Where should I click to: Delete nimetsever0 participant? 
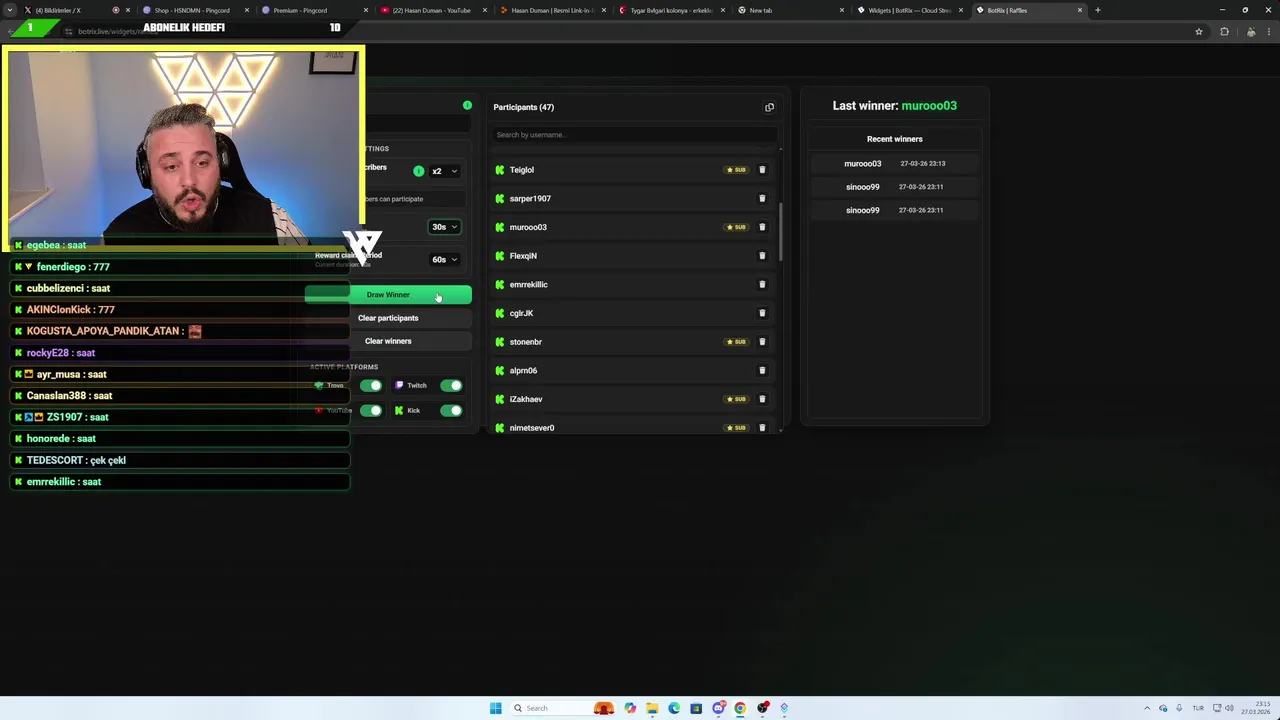pos(762,428)
